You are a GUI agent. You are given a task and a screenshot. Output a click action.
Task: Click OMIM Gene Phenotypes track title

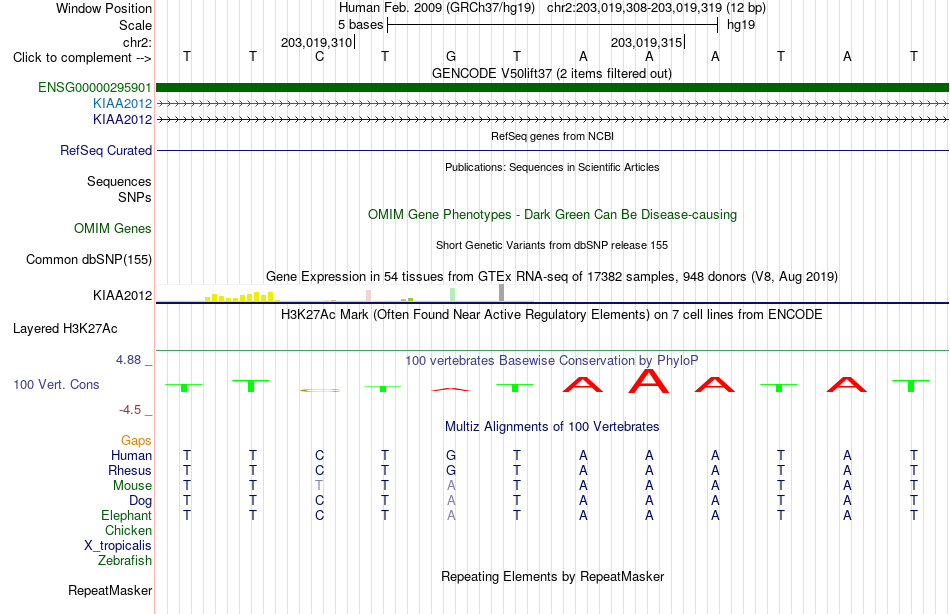point(552,215)
